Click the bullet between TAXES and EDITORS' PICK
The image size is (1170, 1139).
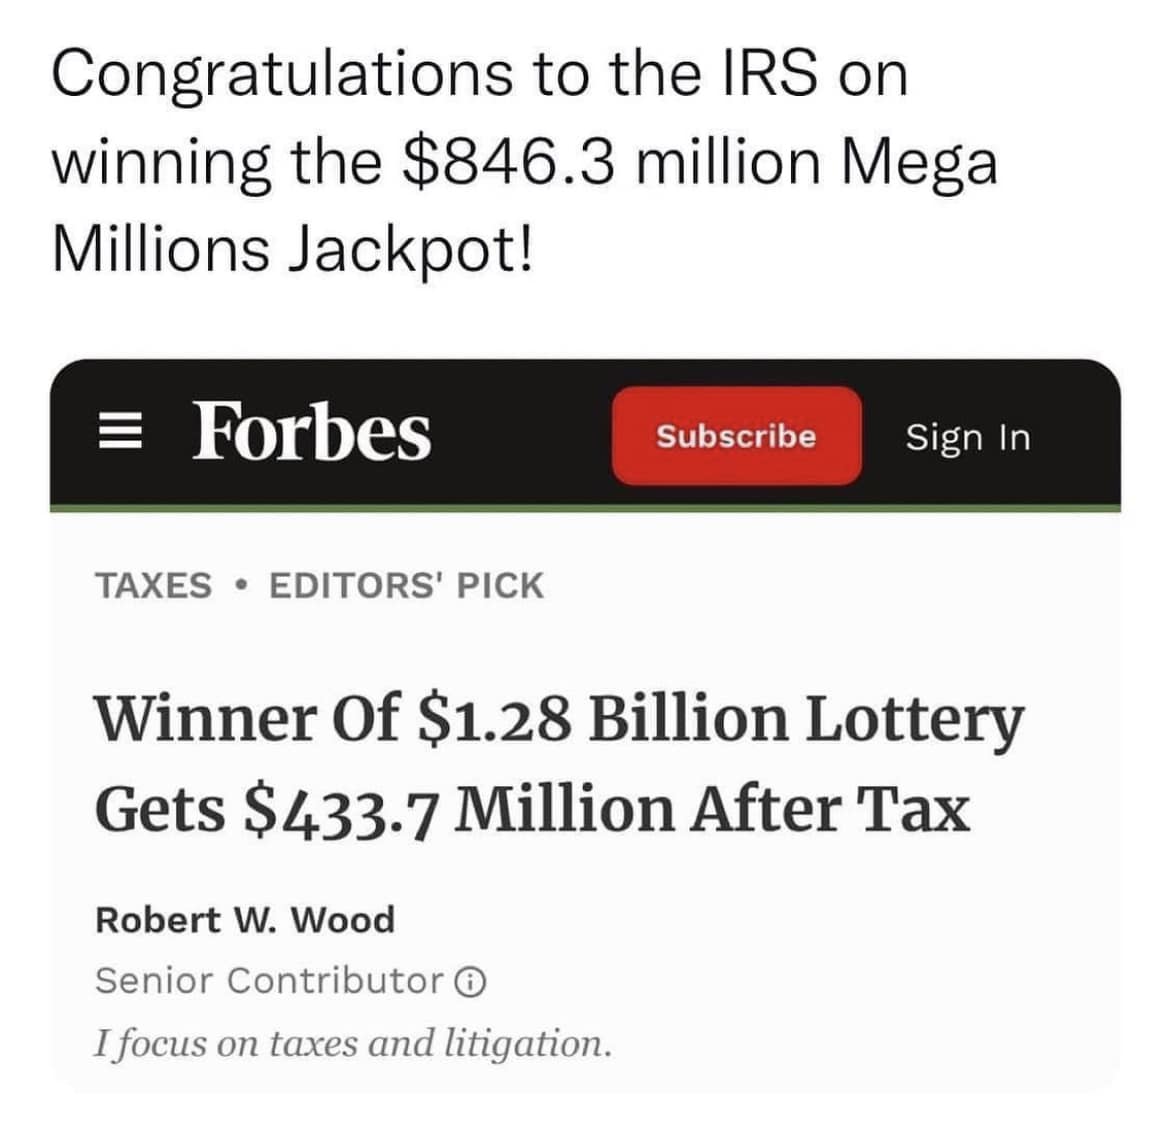(x=240, y=585)
